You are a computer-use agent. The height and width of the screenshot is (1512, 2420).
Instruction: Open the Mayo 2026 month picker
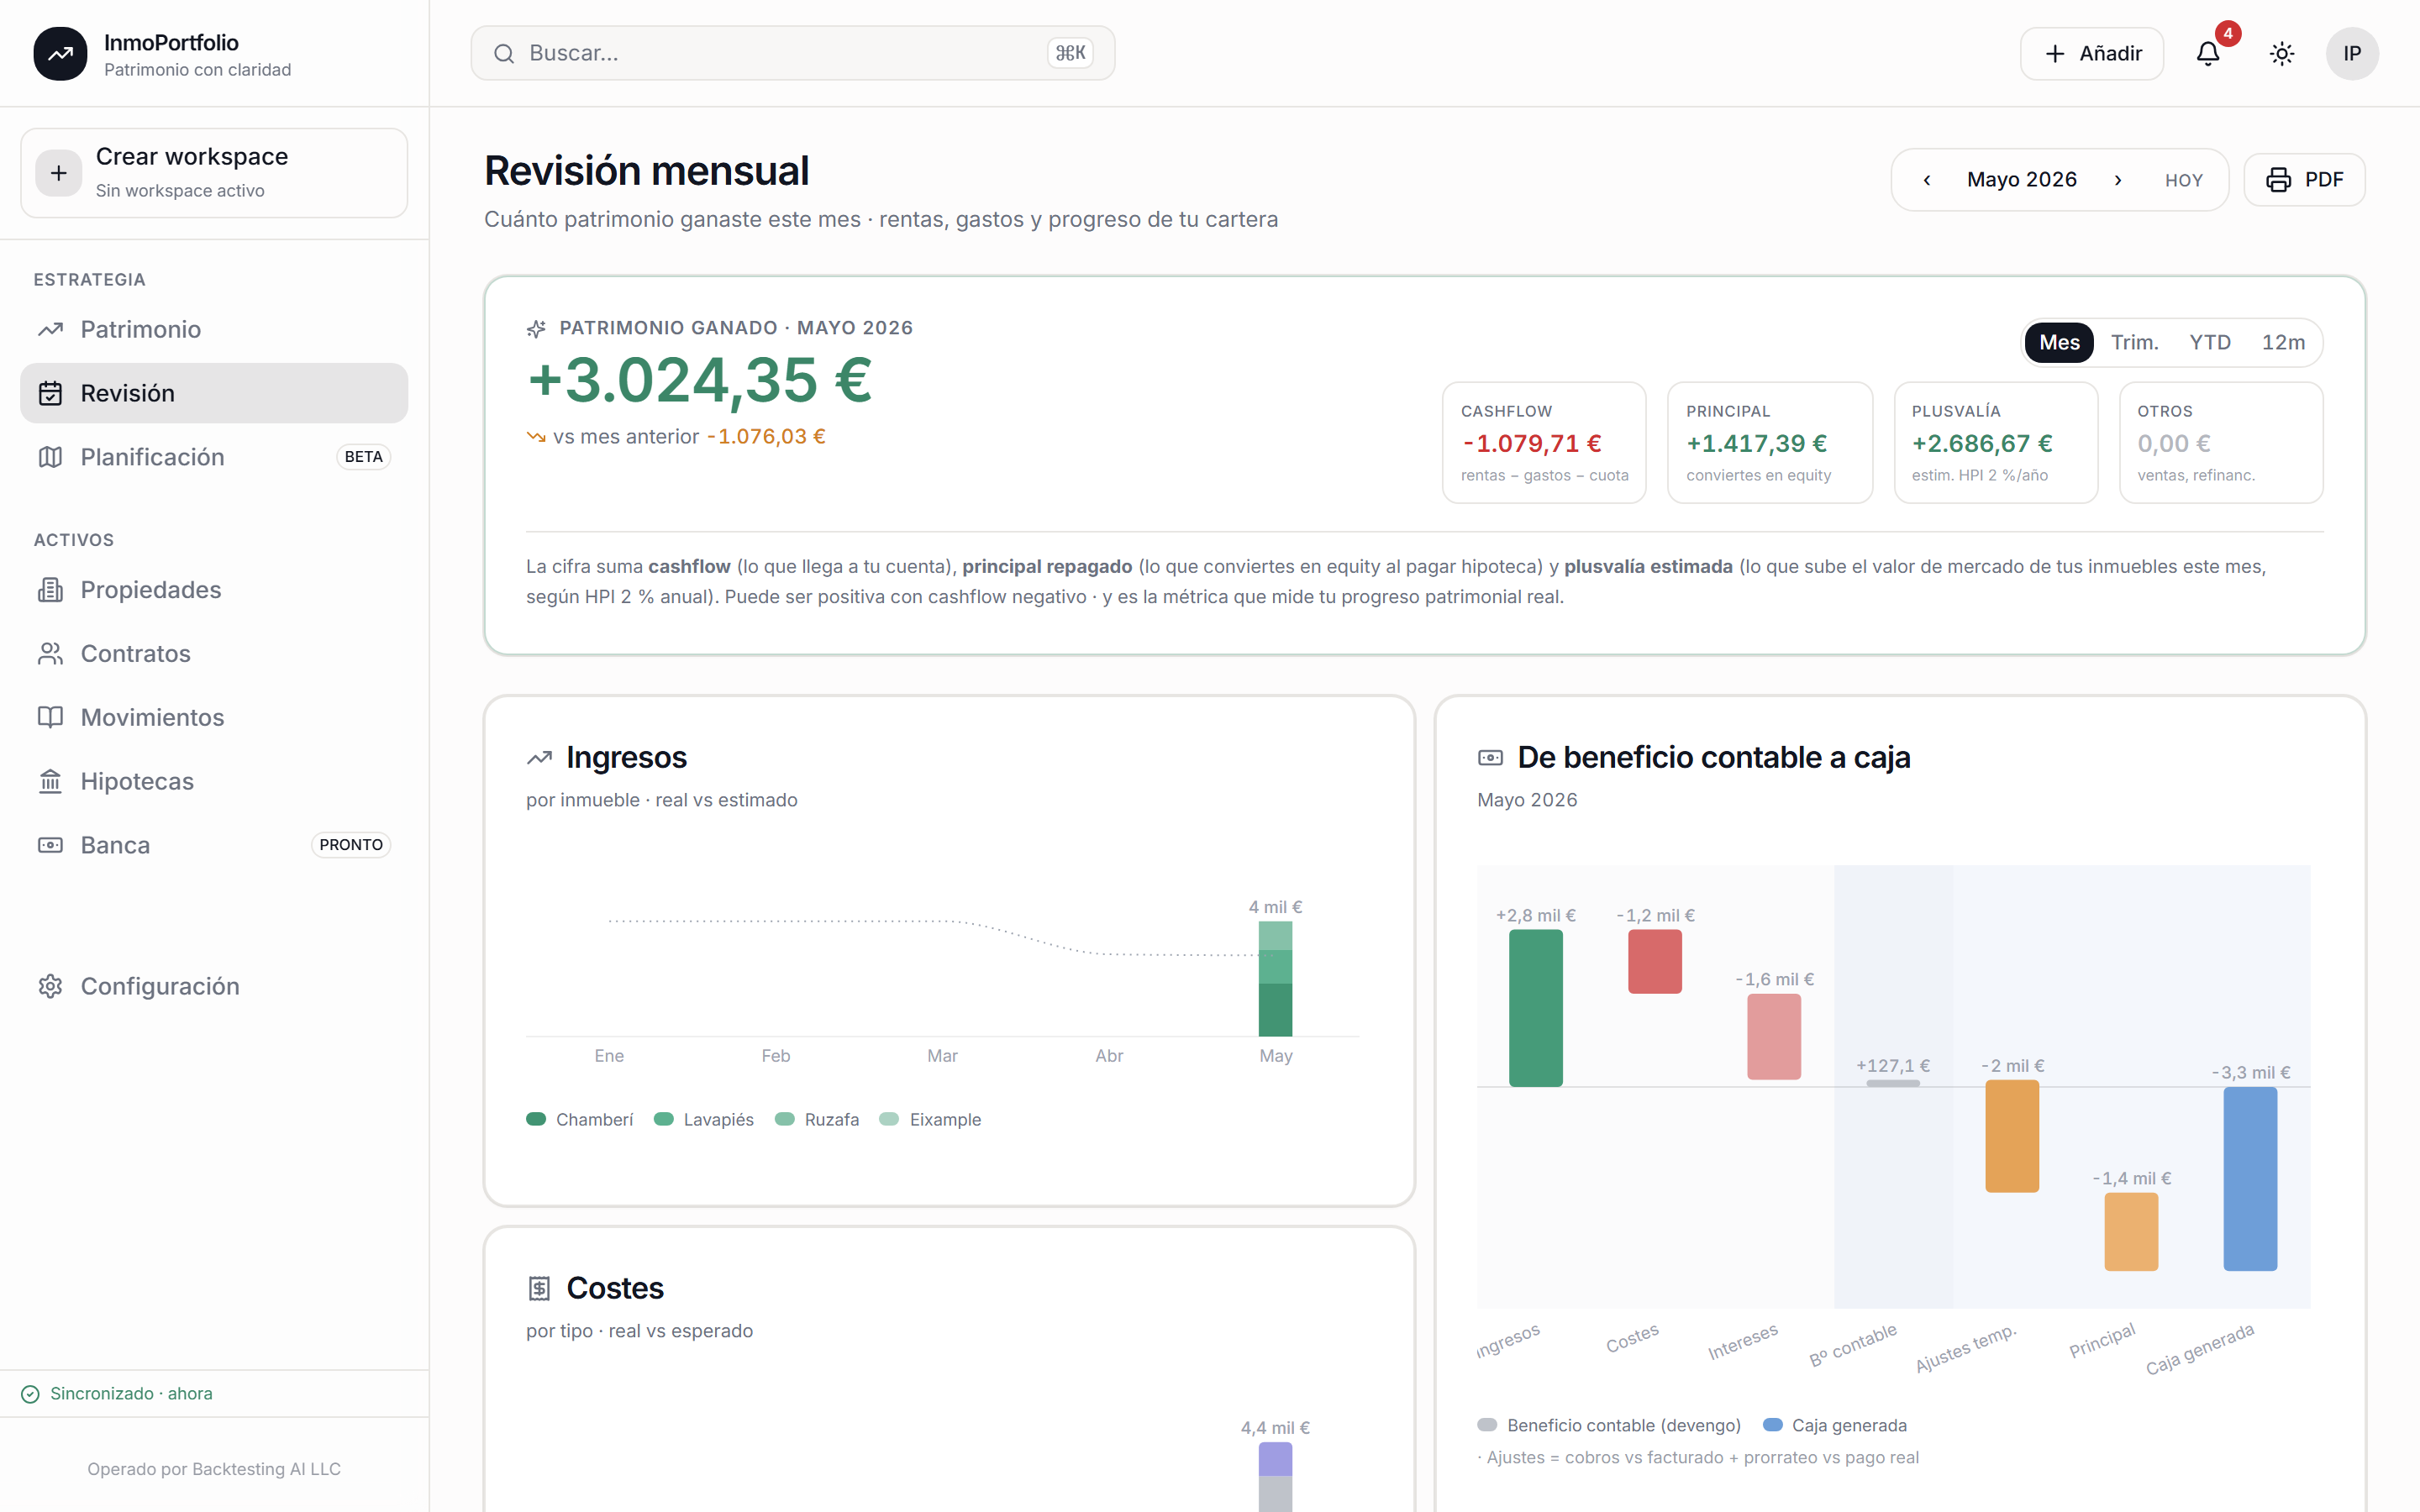coord(2022,180)
